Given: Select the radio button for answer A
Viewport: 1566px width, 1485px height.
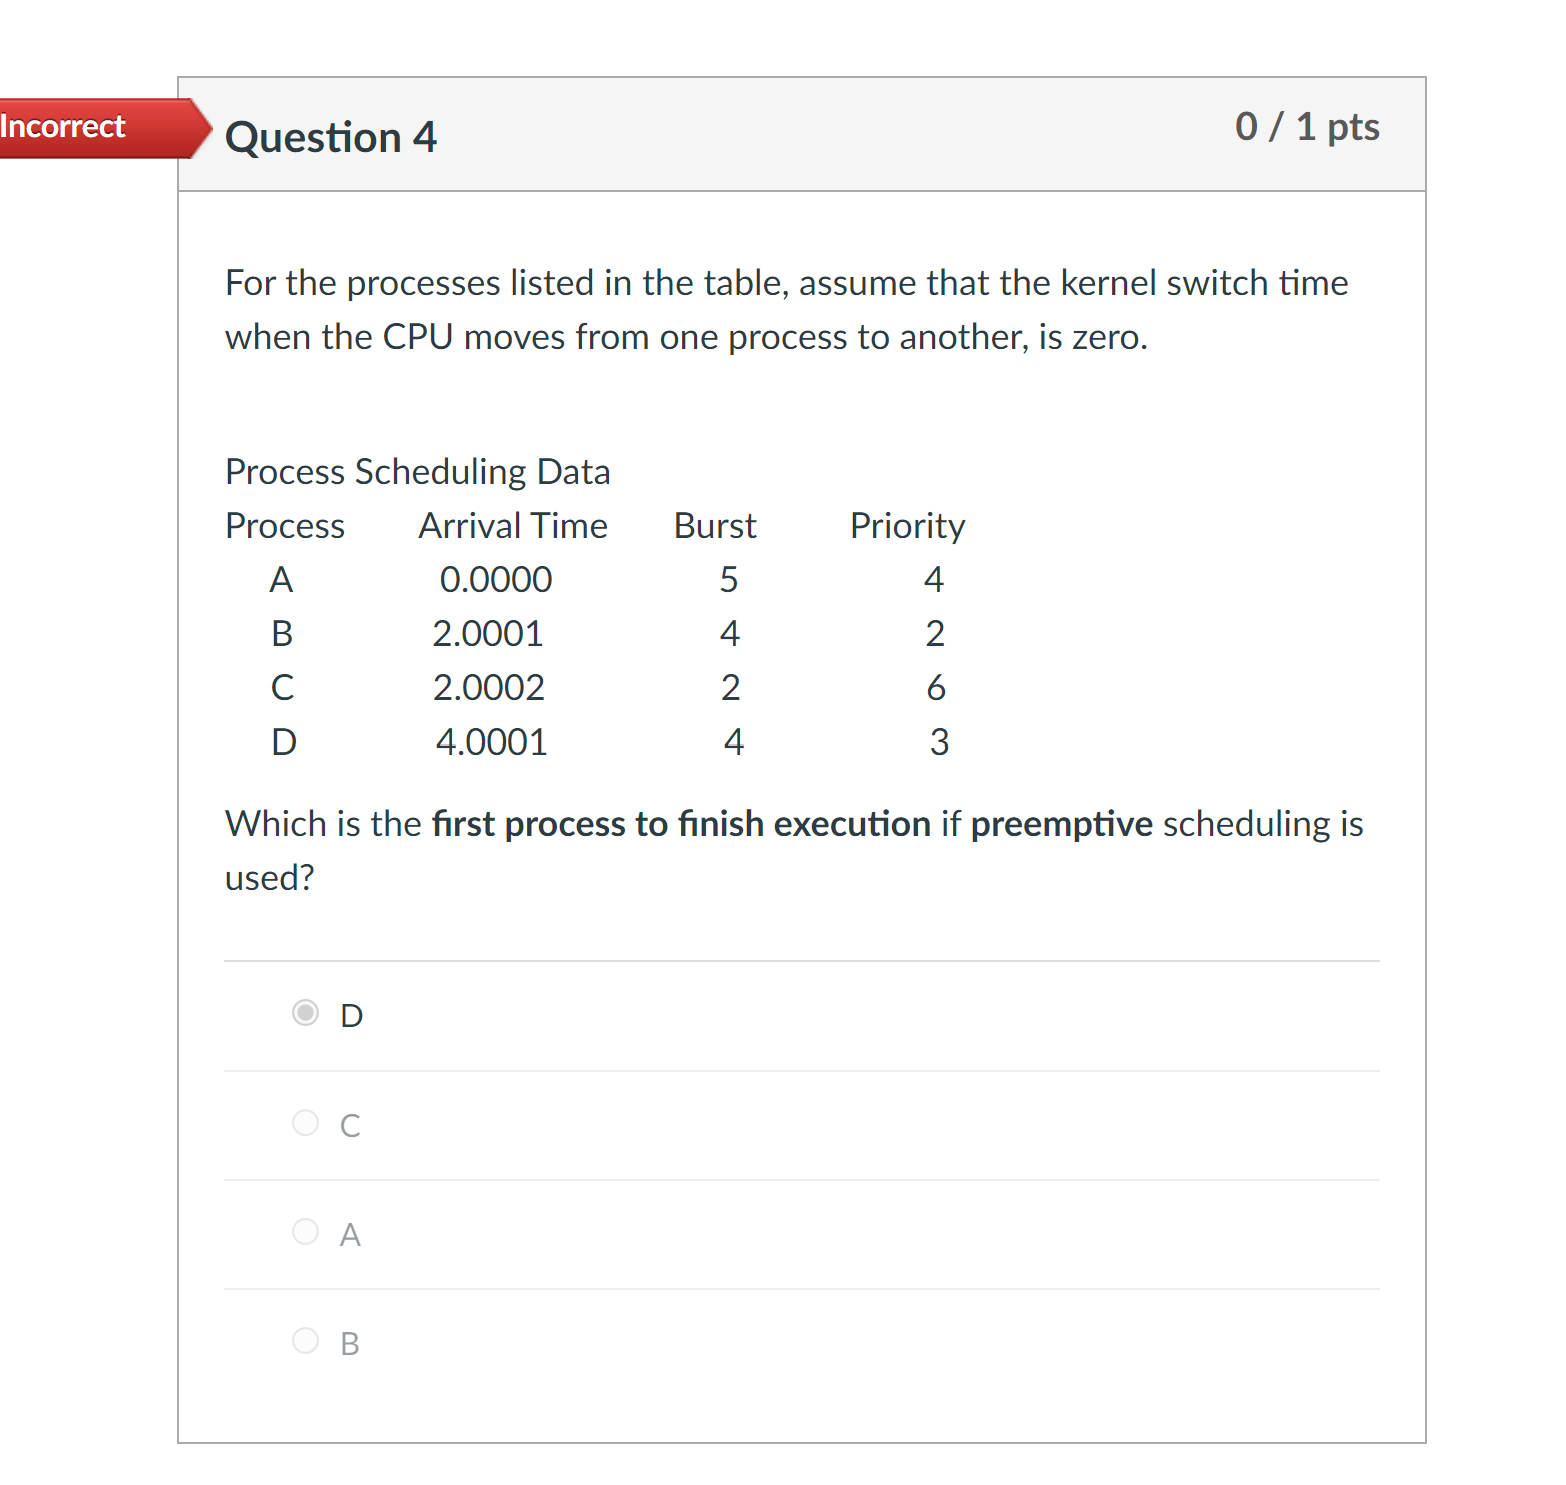Looking at the screenshot, I should 305,1232.
